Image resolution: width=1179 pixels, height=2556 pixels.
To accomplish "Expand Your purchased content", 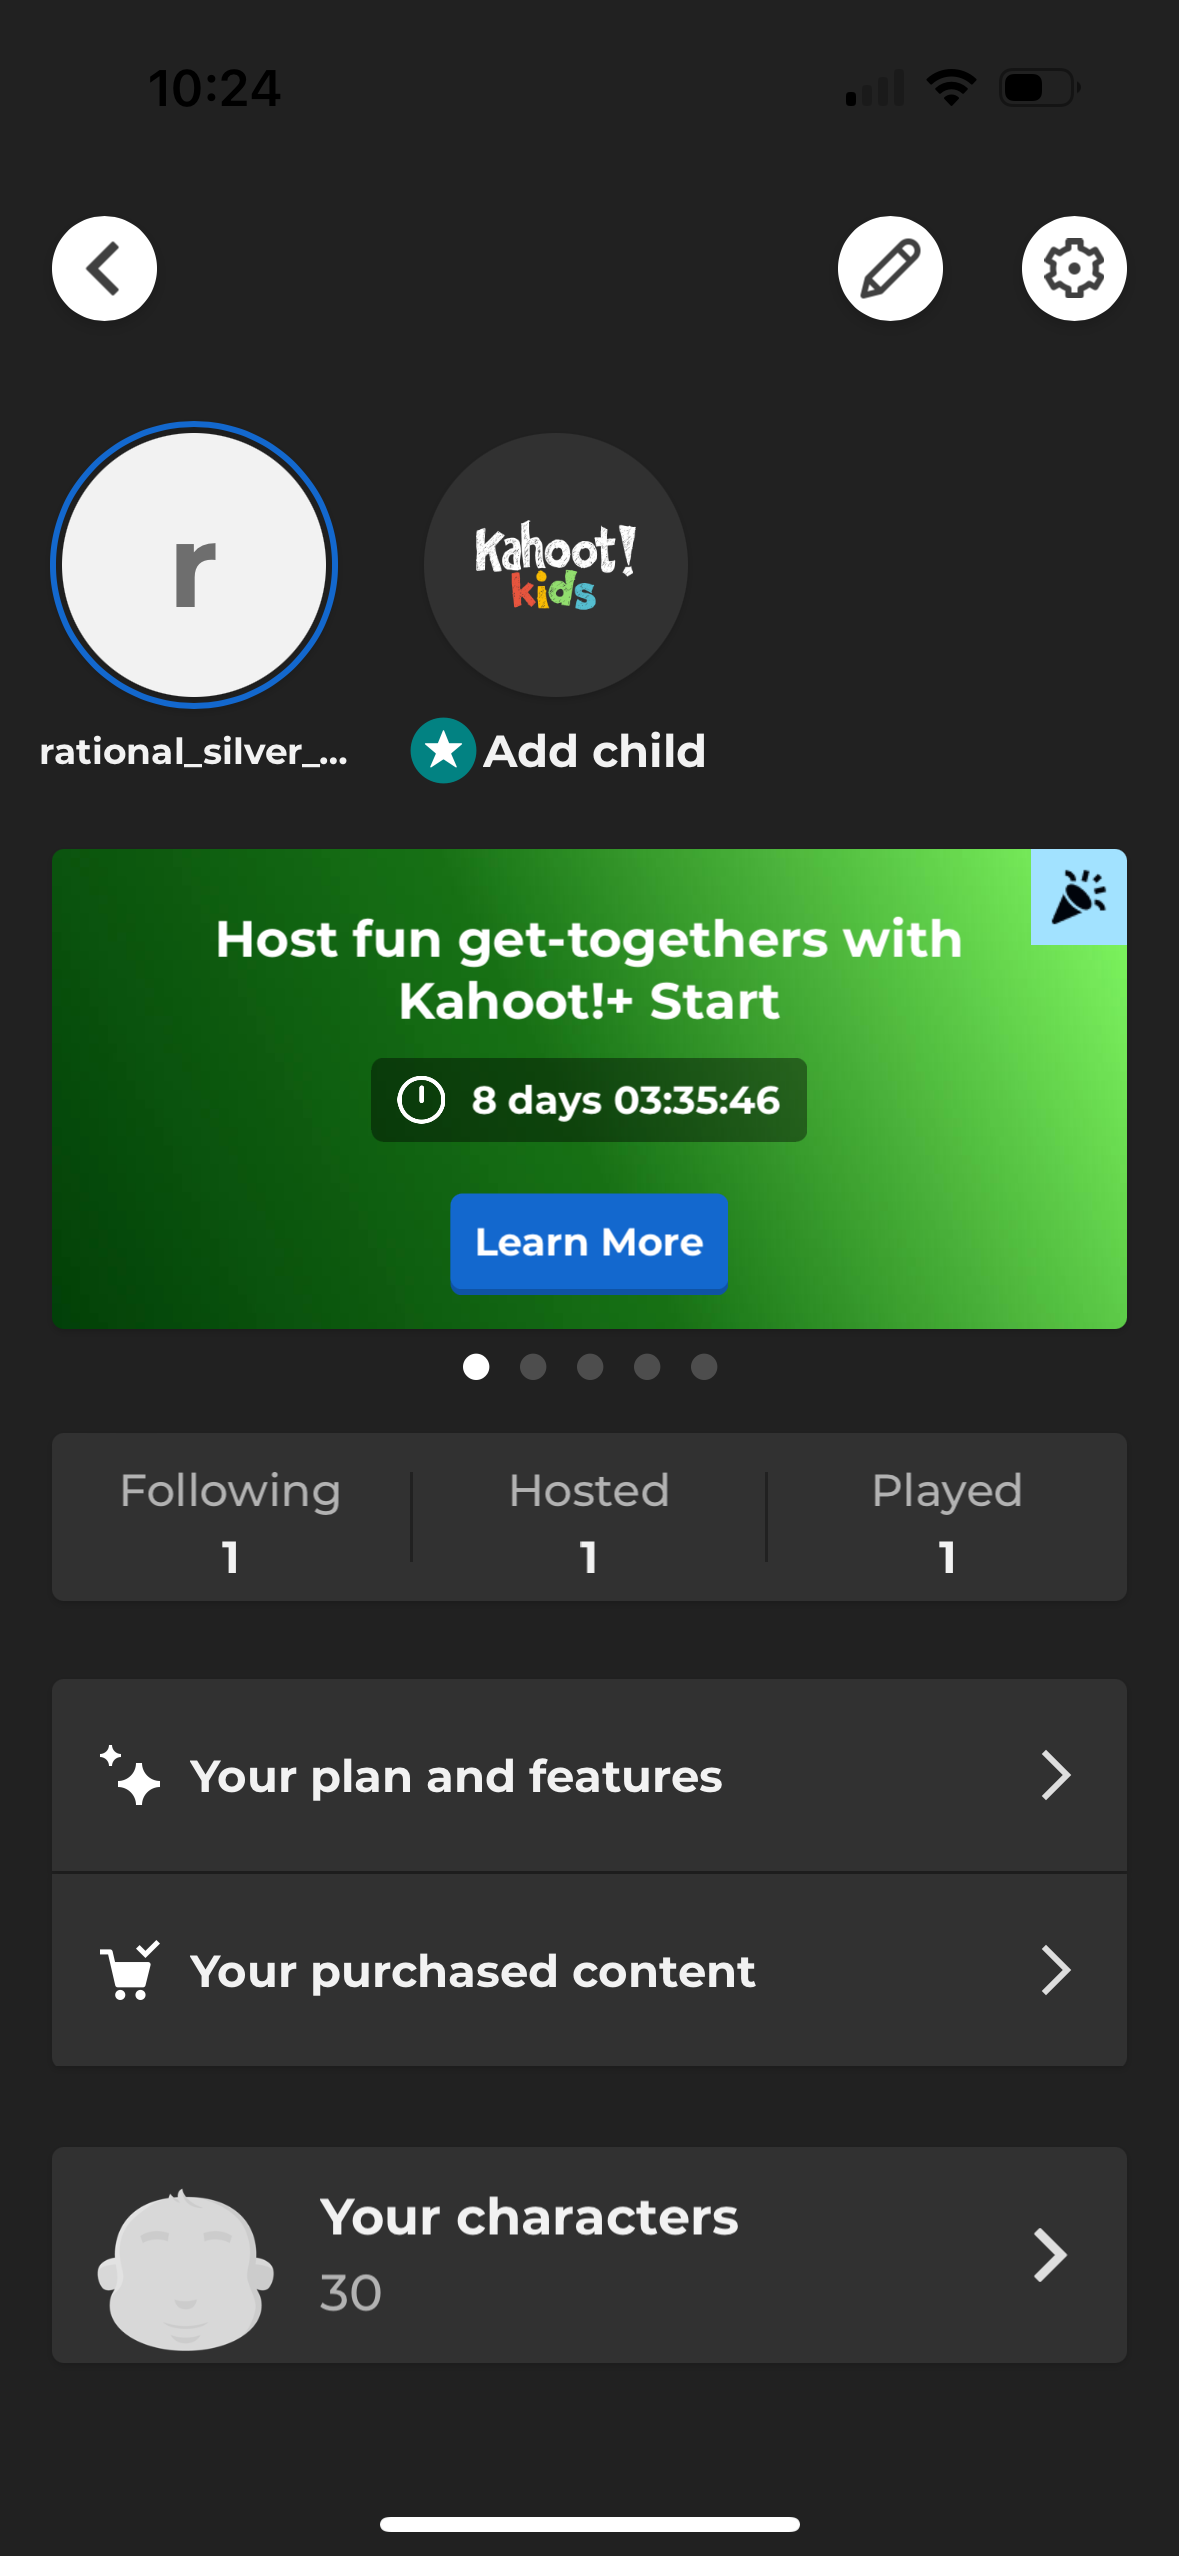I will (x=589, y=1969).
